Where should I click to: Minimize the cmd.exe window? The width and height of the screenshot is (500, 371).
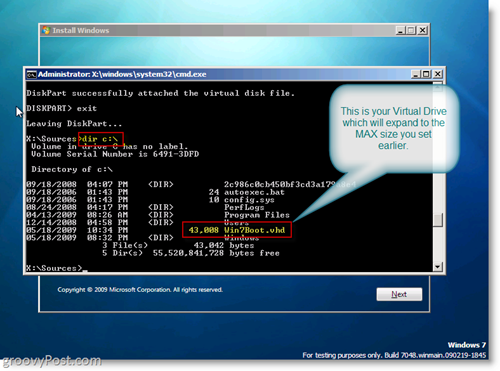(415, 74)
